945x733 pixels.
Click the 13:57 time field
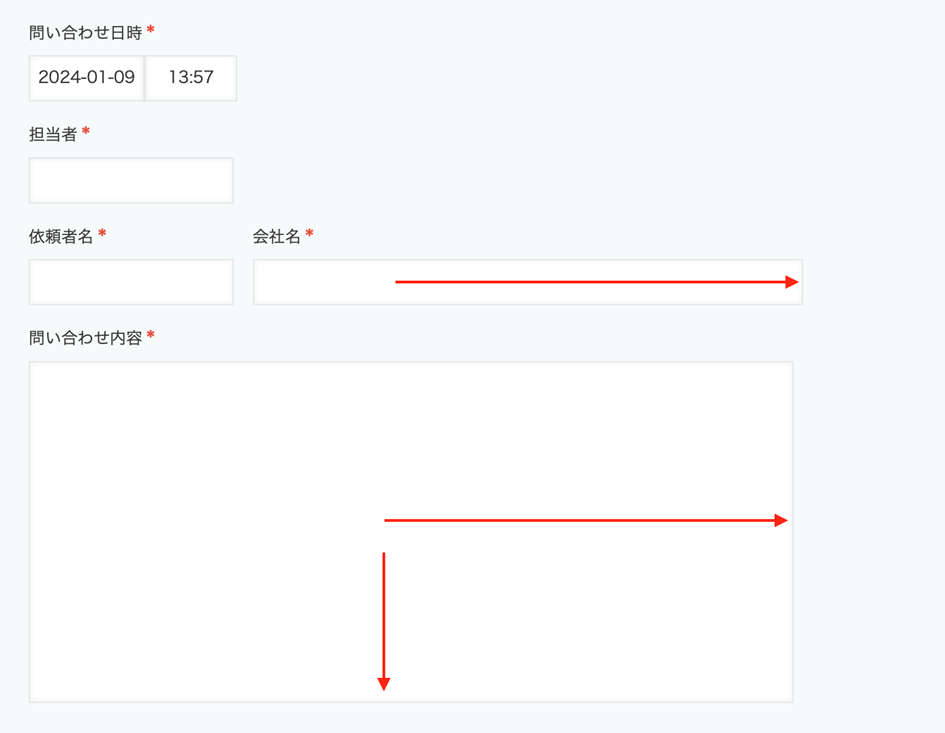point(191,78)
